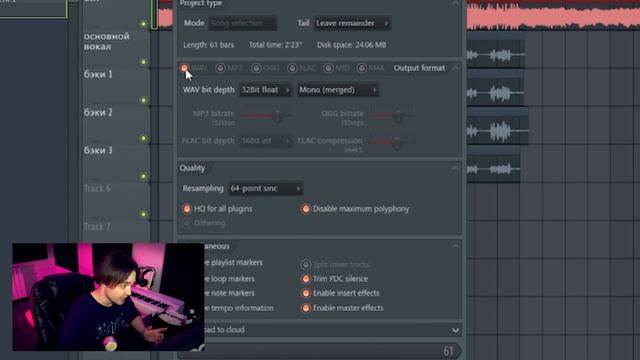This screenshot has width=640, height=360.
Task: Click the 'Length: 61 bars' info text
Action: (209, 45)
